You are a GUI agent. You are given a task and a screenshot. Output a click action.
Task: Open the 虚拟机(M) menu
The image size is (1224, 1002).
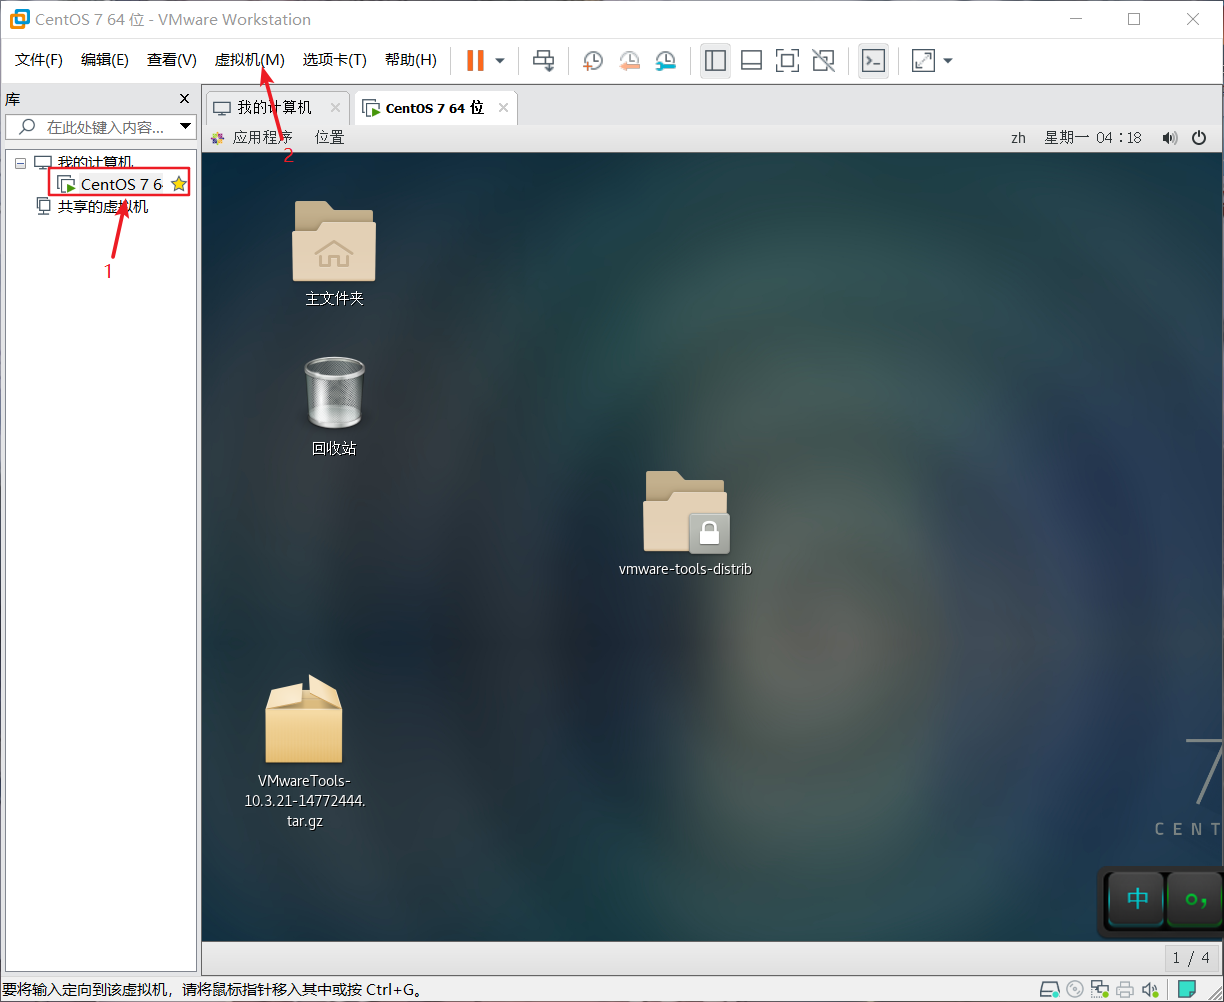250,60
